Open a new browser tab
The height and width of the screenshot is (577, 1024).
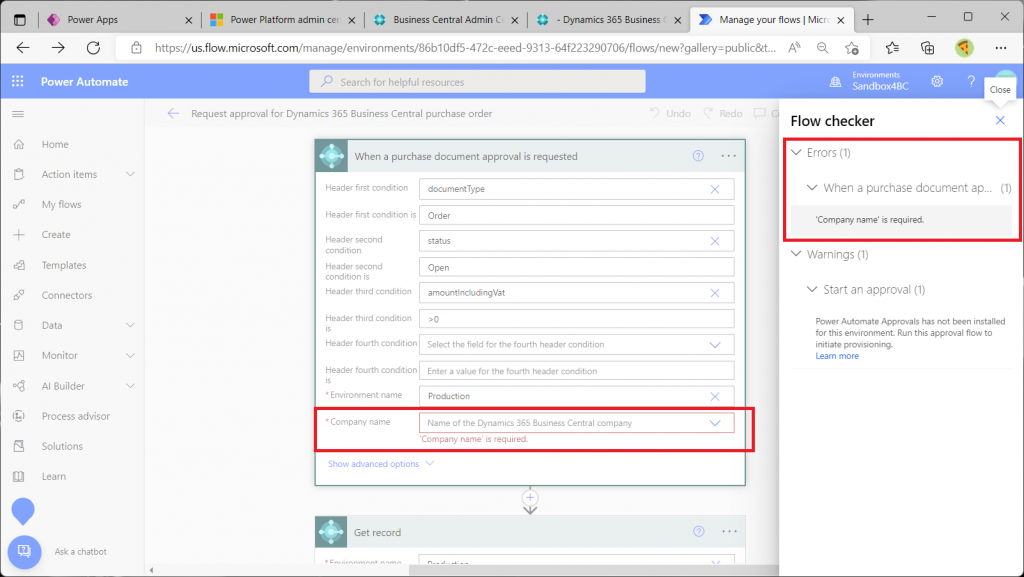click(868, 20)
